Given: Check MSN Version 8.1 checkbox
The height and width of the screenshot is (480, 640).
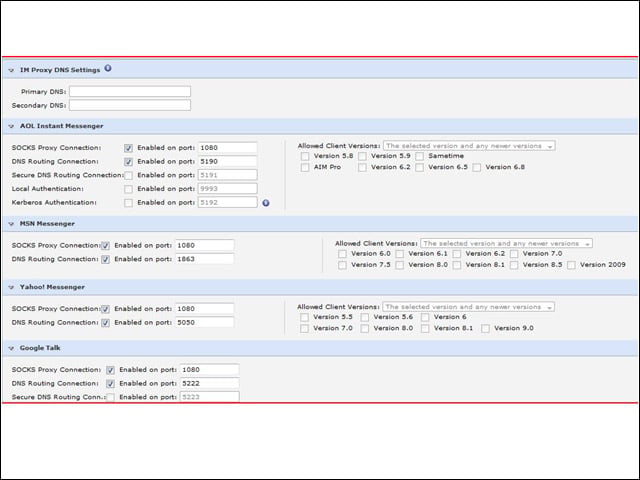Looking at the screenshot, I should click(457, 265).
